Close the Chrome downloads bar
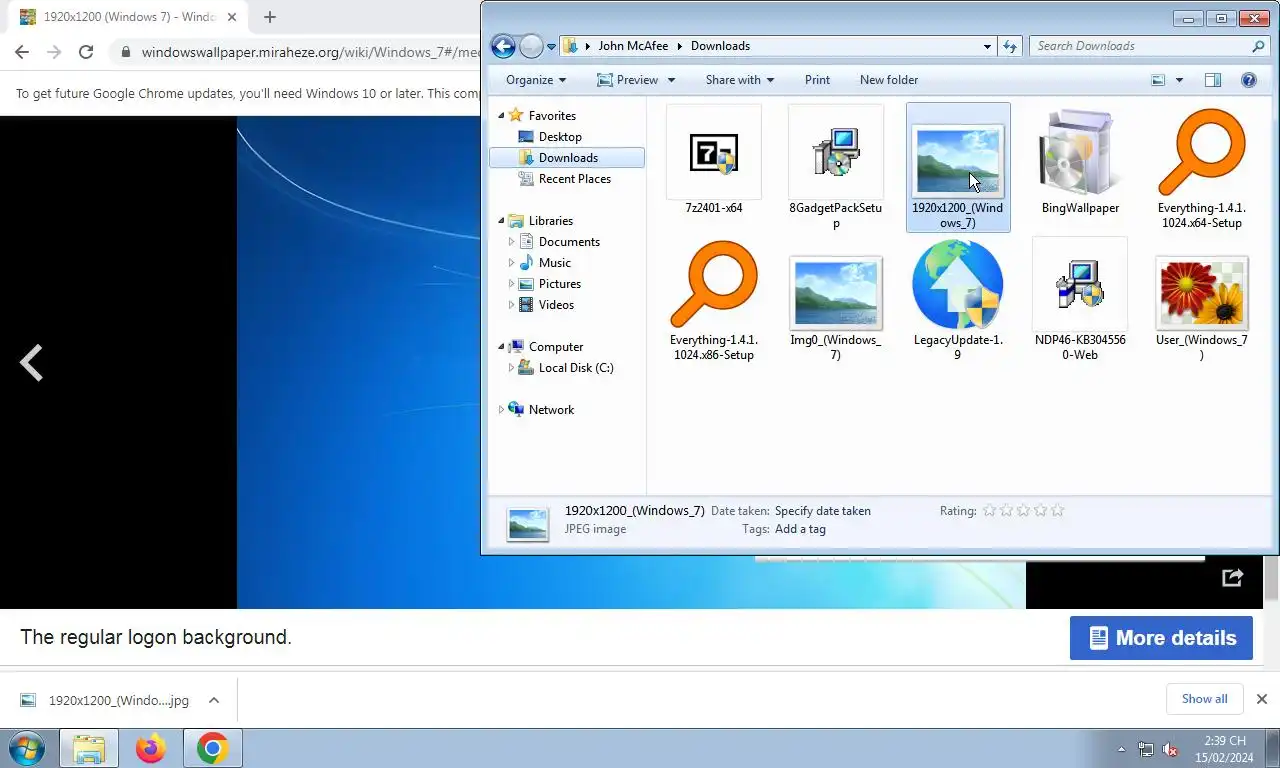The height and width of the screenshot is (768, 1280). click(1262, 699)
